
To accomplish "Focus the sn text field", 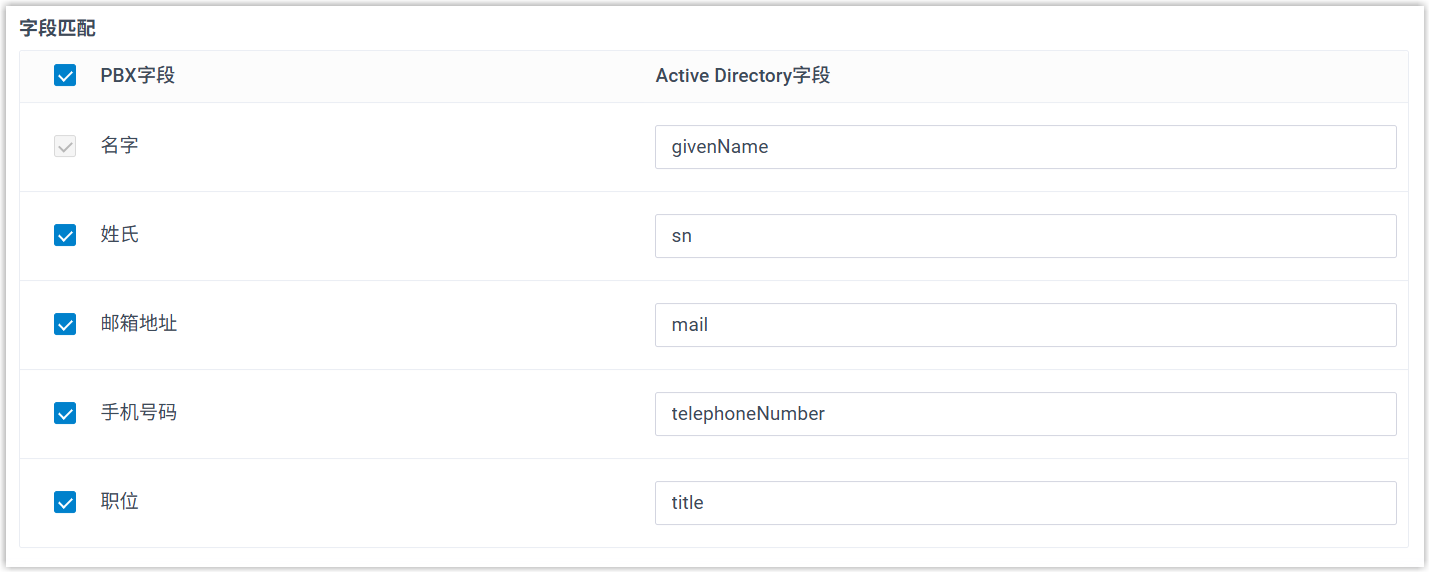I will (1025, 236).
